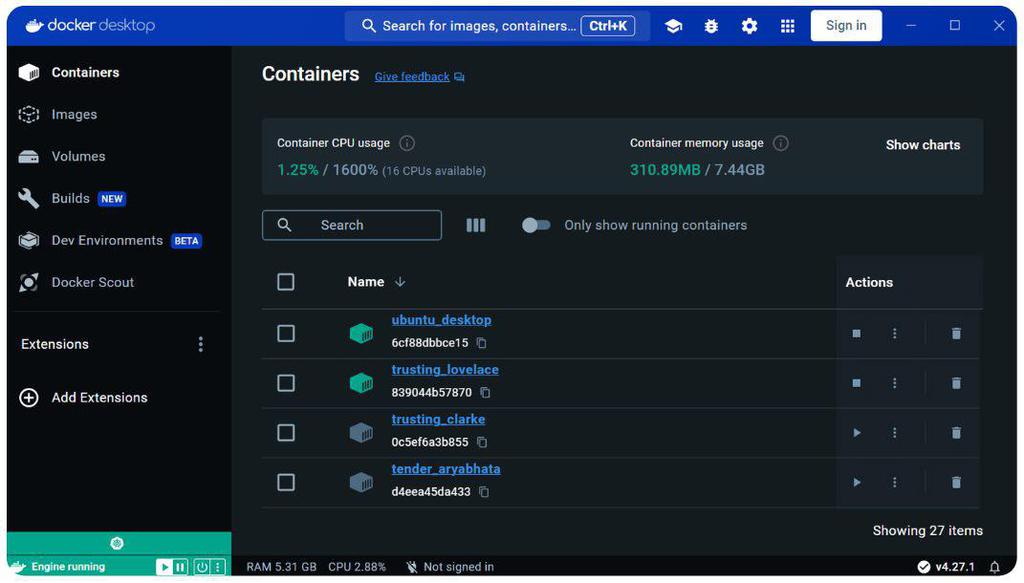Open the Extensions overflow menu
This screenshot has height=583, width=1024.
(x=200, y=343)
